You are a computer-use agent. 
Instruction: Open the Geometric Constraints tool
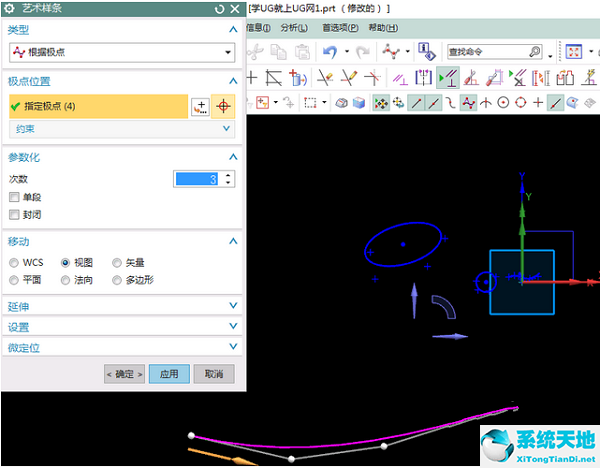[400, 78]
